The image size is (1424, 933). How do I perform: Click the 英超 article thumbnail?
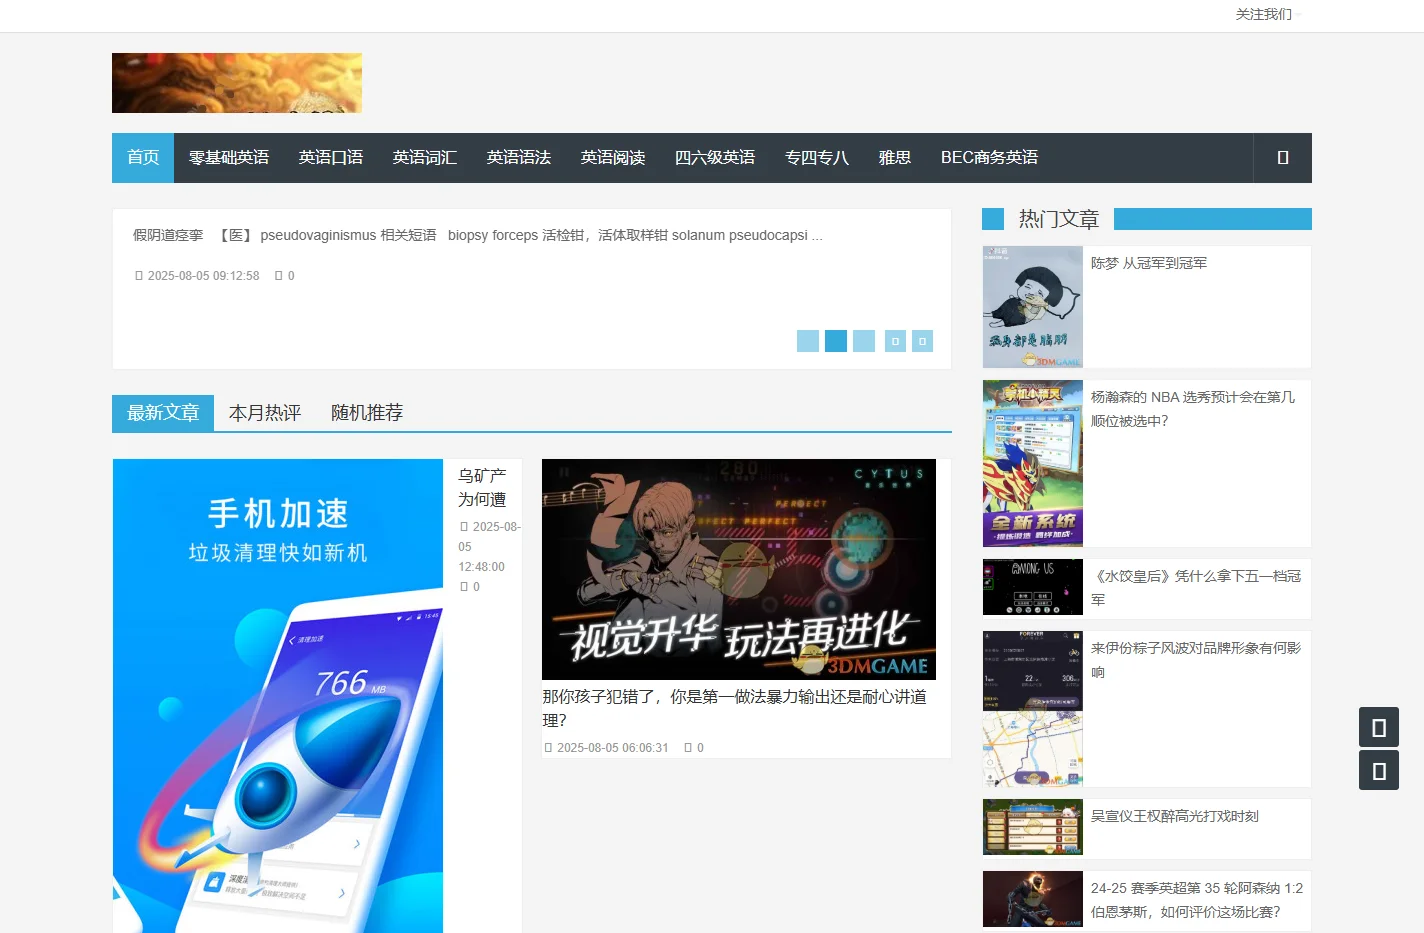pos(1033,899)
